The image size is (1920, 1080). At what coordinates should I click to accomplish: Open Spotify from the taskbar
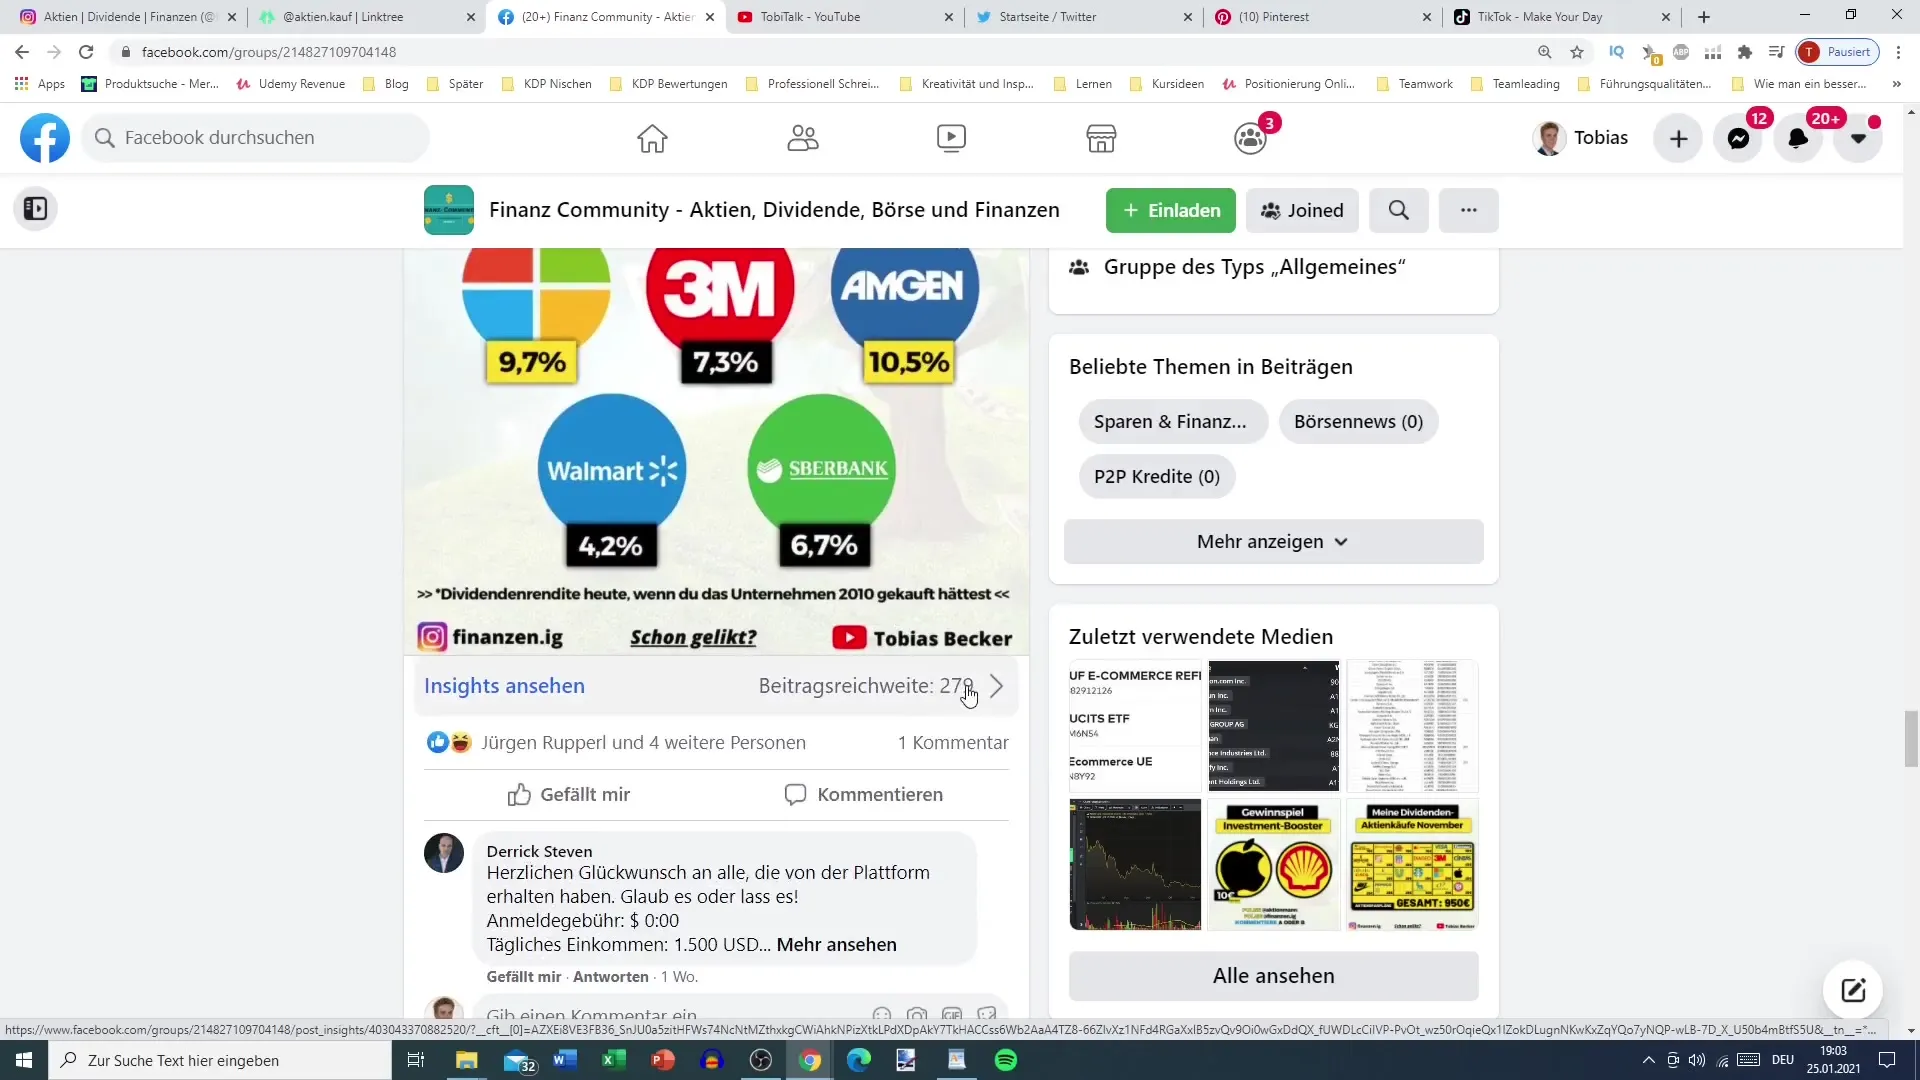pyautogui.click(x=1006, y=1060)
